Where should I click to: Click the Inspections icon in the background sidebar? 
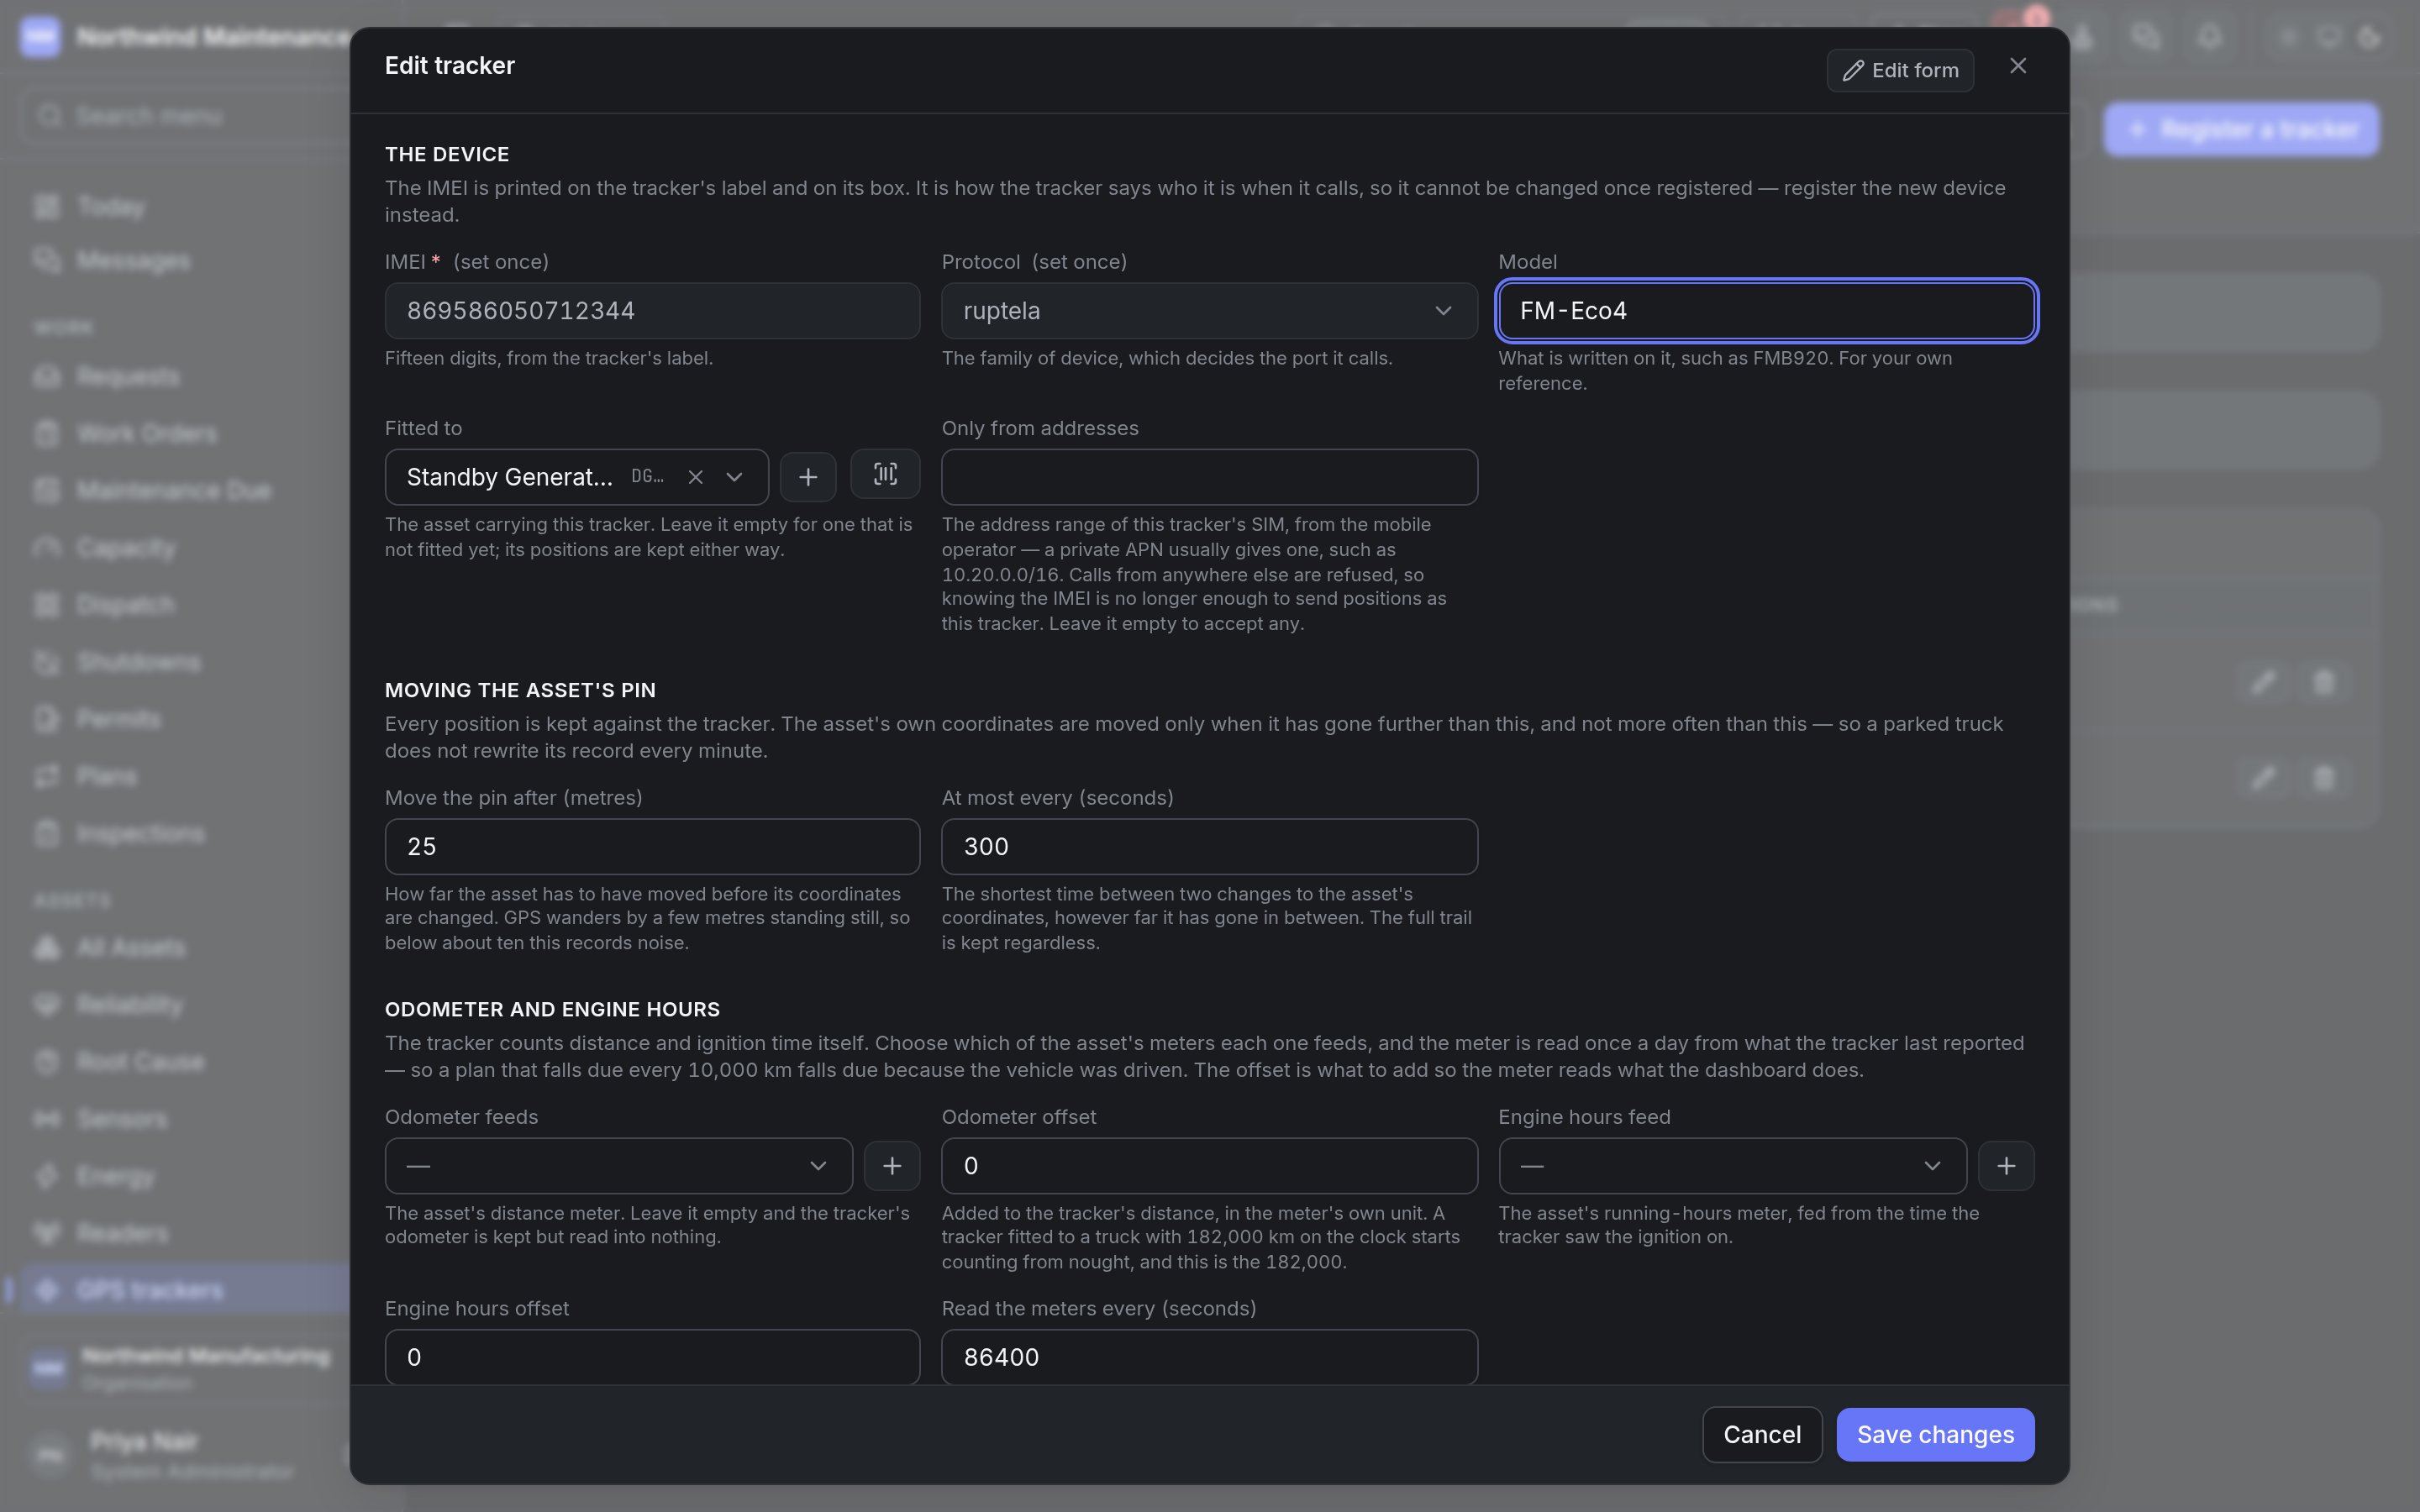tap(47, 834)
